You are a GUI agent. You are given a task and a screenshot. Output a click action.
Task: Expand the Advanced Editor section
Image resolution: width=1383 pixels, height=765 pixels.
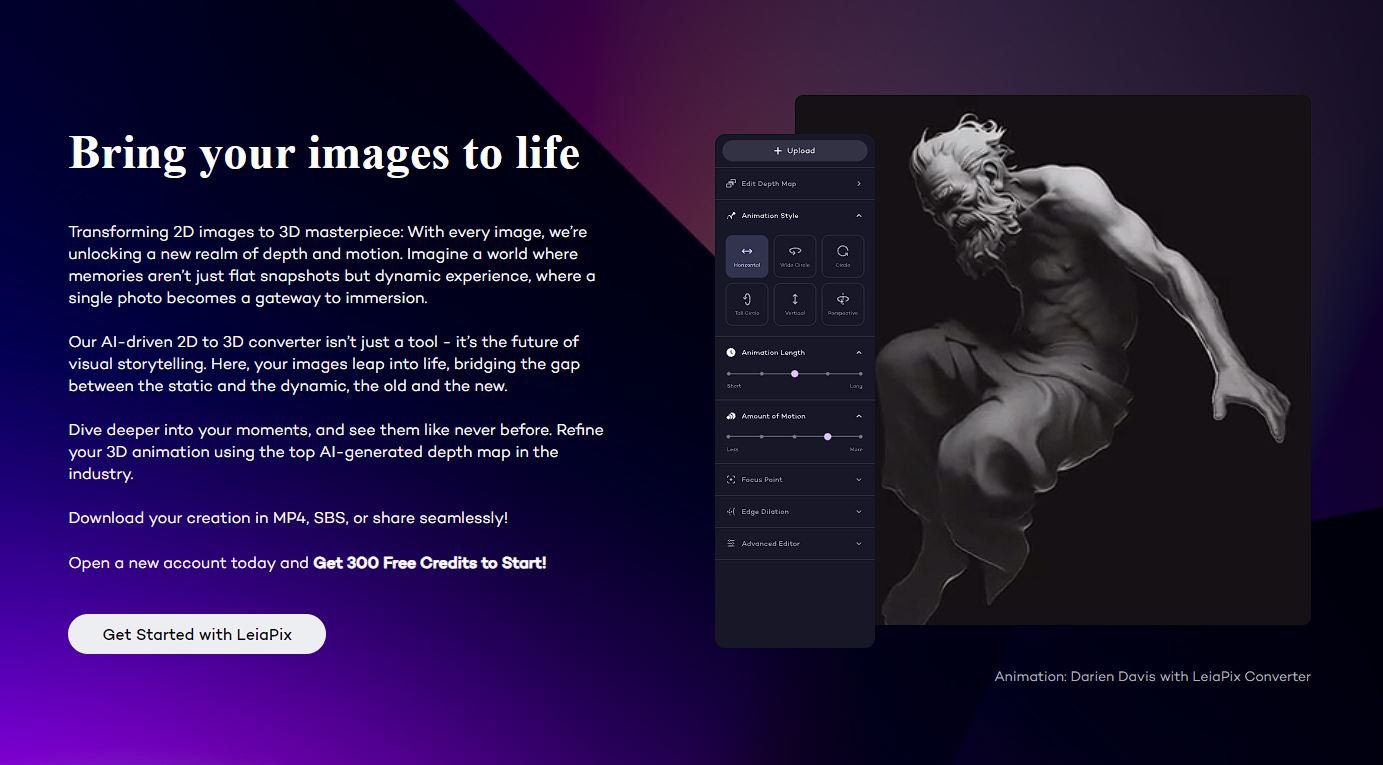(x=859, y=544)
